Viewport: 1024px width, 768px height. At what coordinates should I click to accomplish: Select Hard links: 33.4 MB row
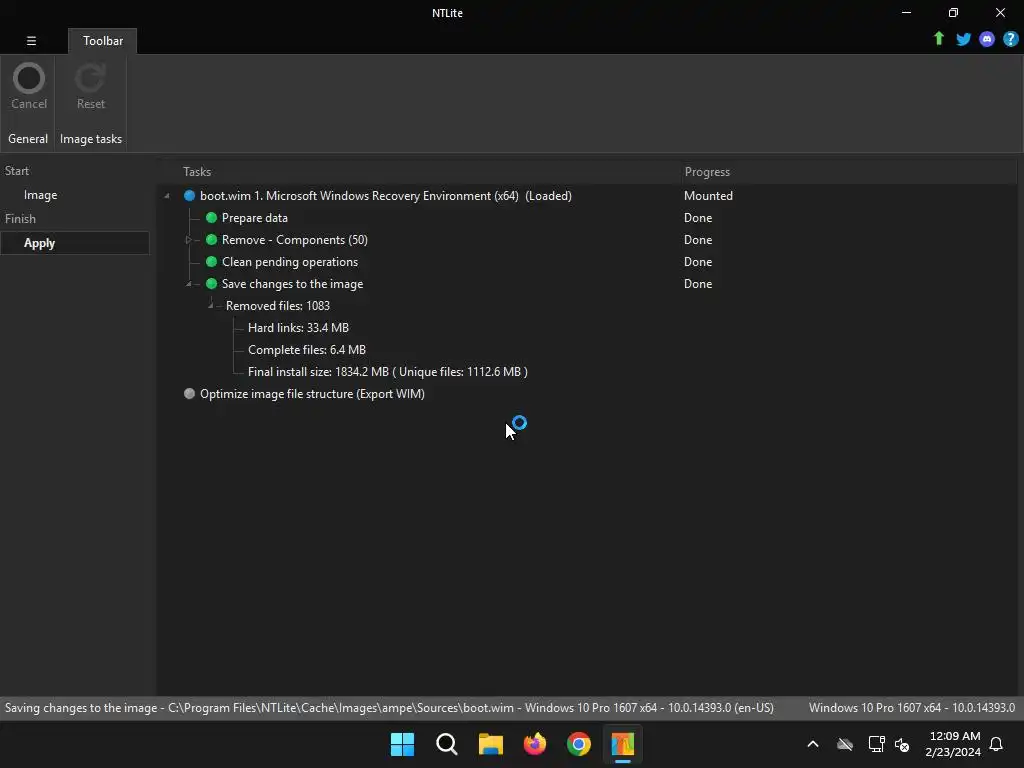(x=298, y=328)
